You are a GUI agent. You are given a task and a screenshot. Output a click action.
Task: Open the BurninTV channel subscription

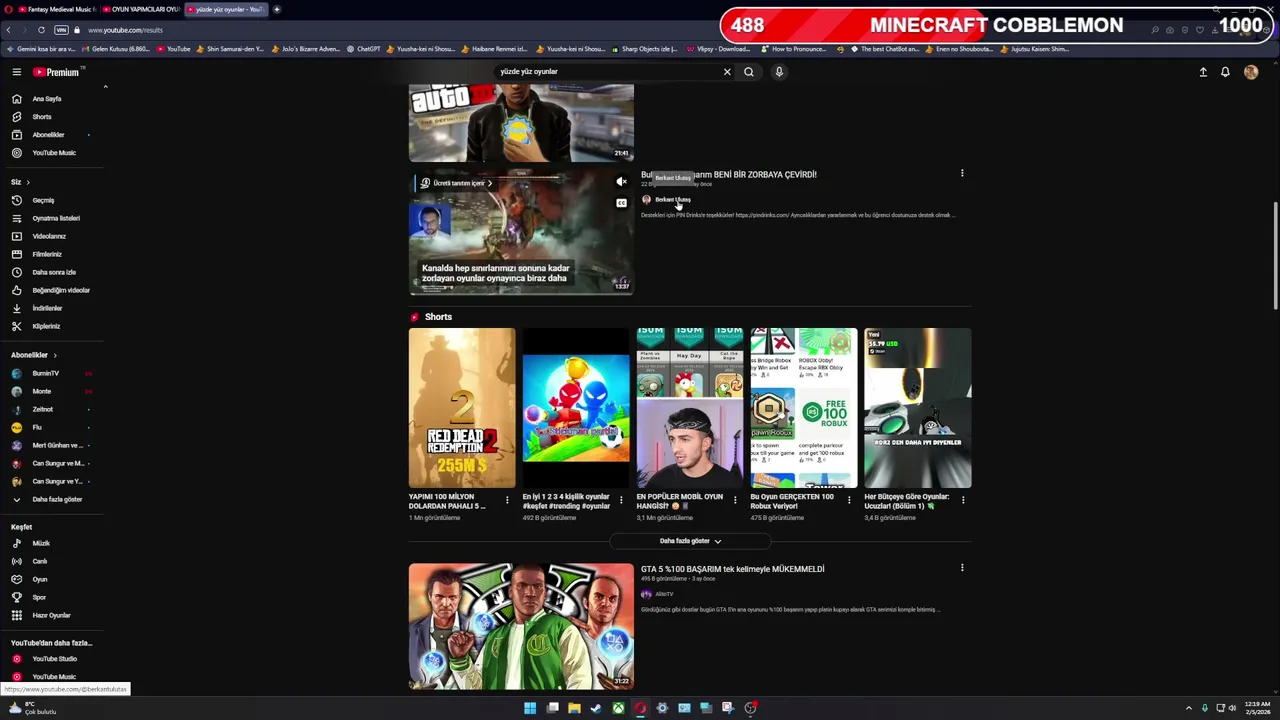point(45,373)
